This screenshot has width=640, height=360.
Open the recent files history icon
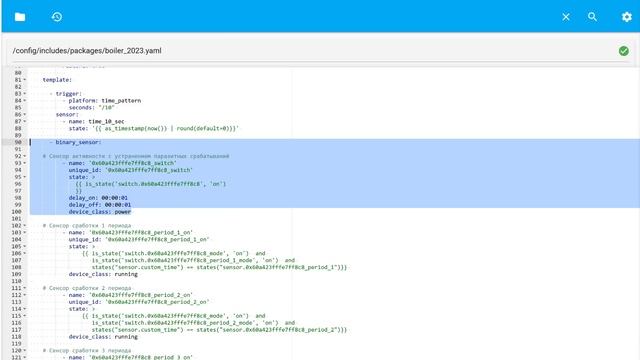pos(57,17)
